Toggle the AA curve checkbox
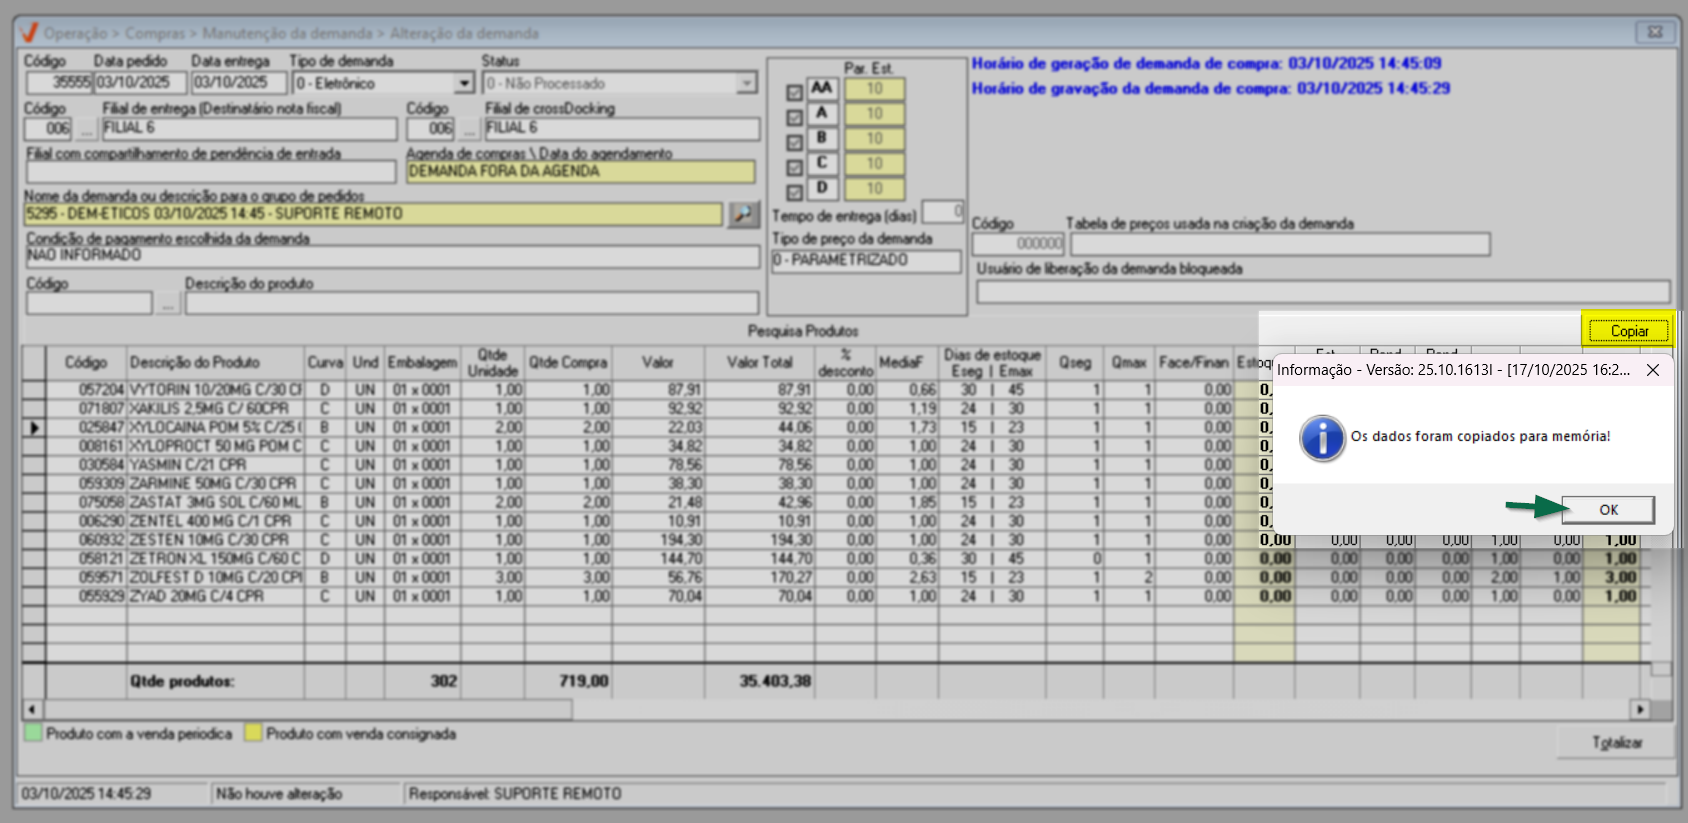This screenshot has height=823, width=1688. pyautogui.click(x=794, y=93)
